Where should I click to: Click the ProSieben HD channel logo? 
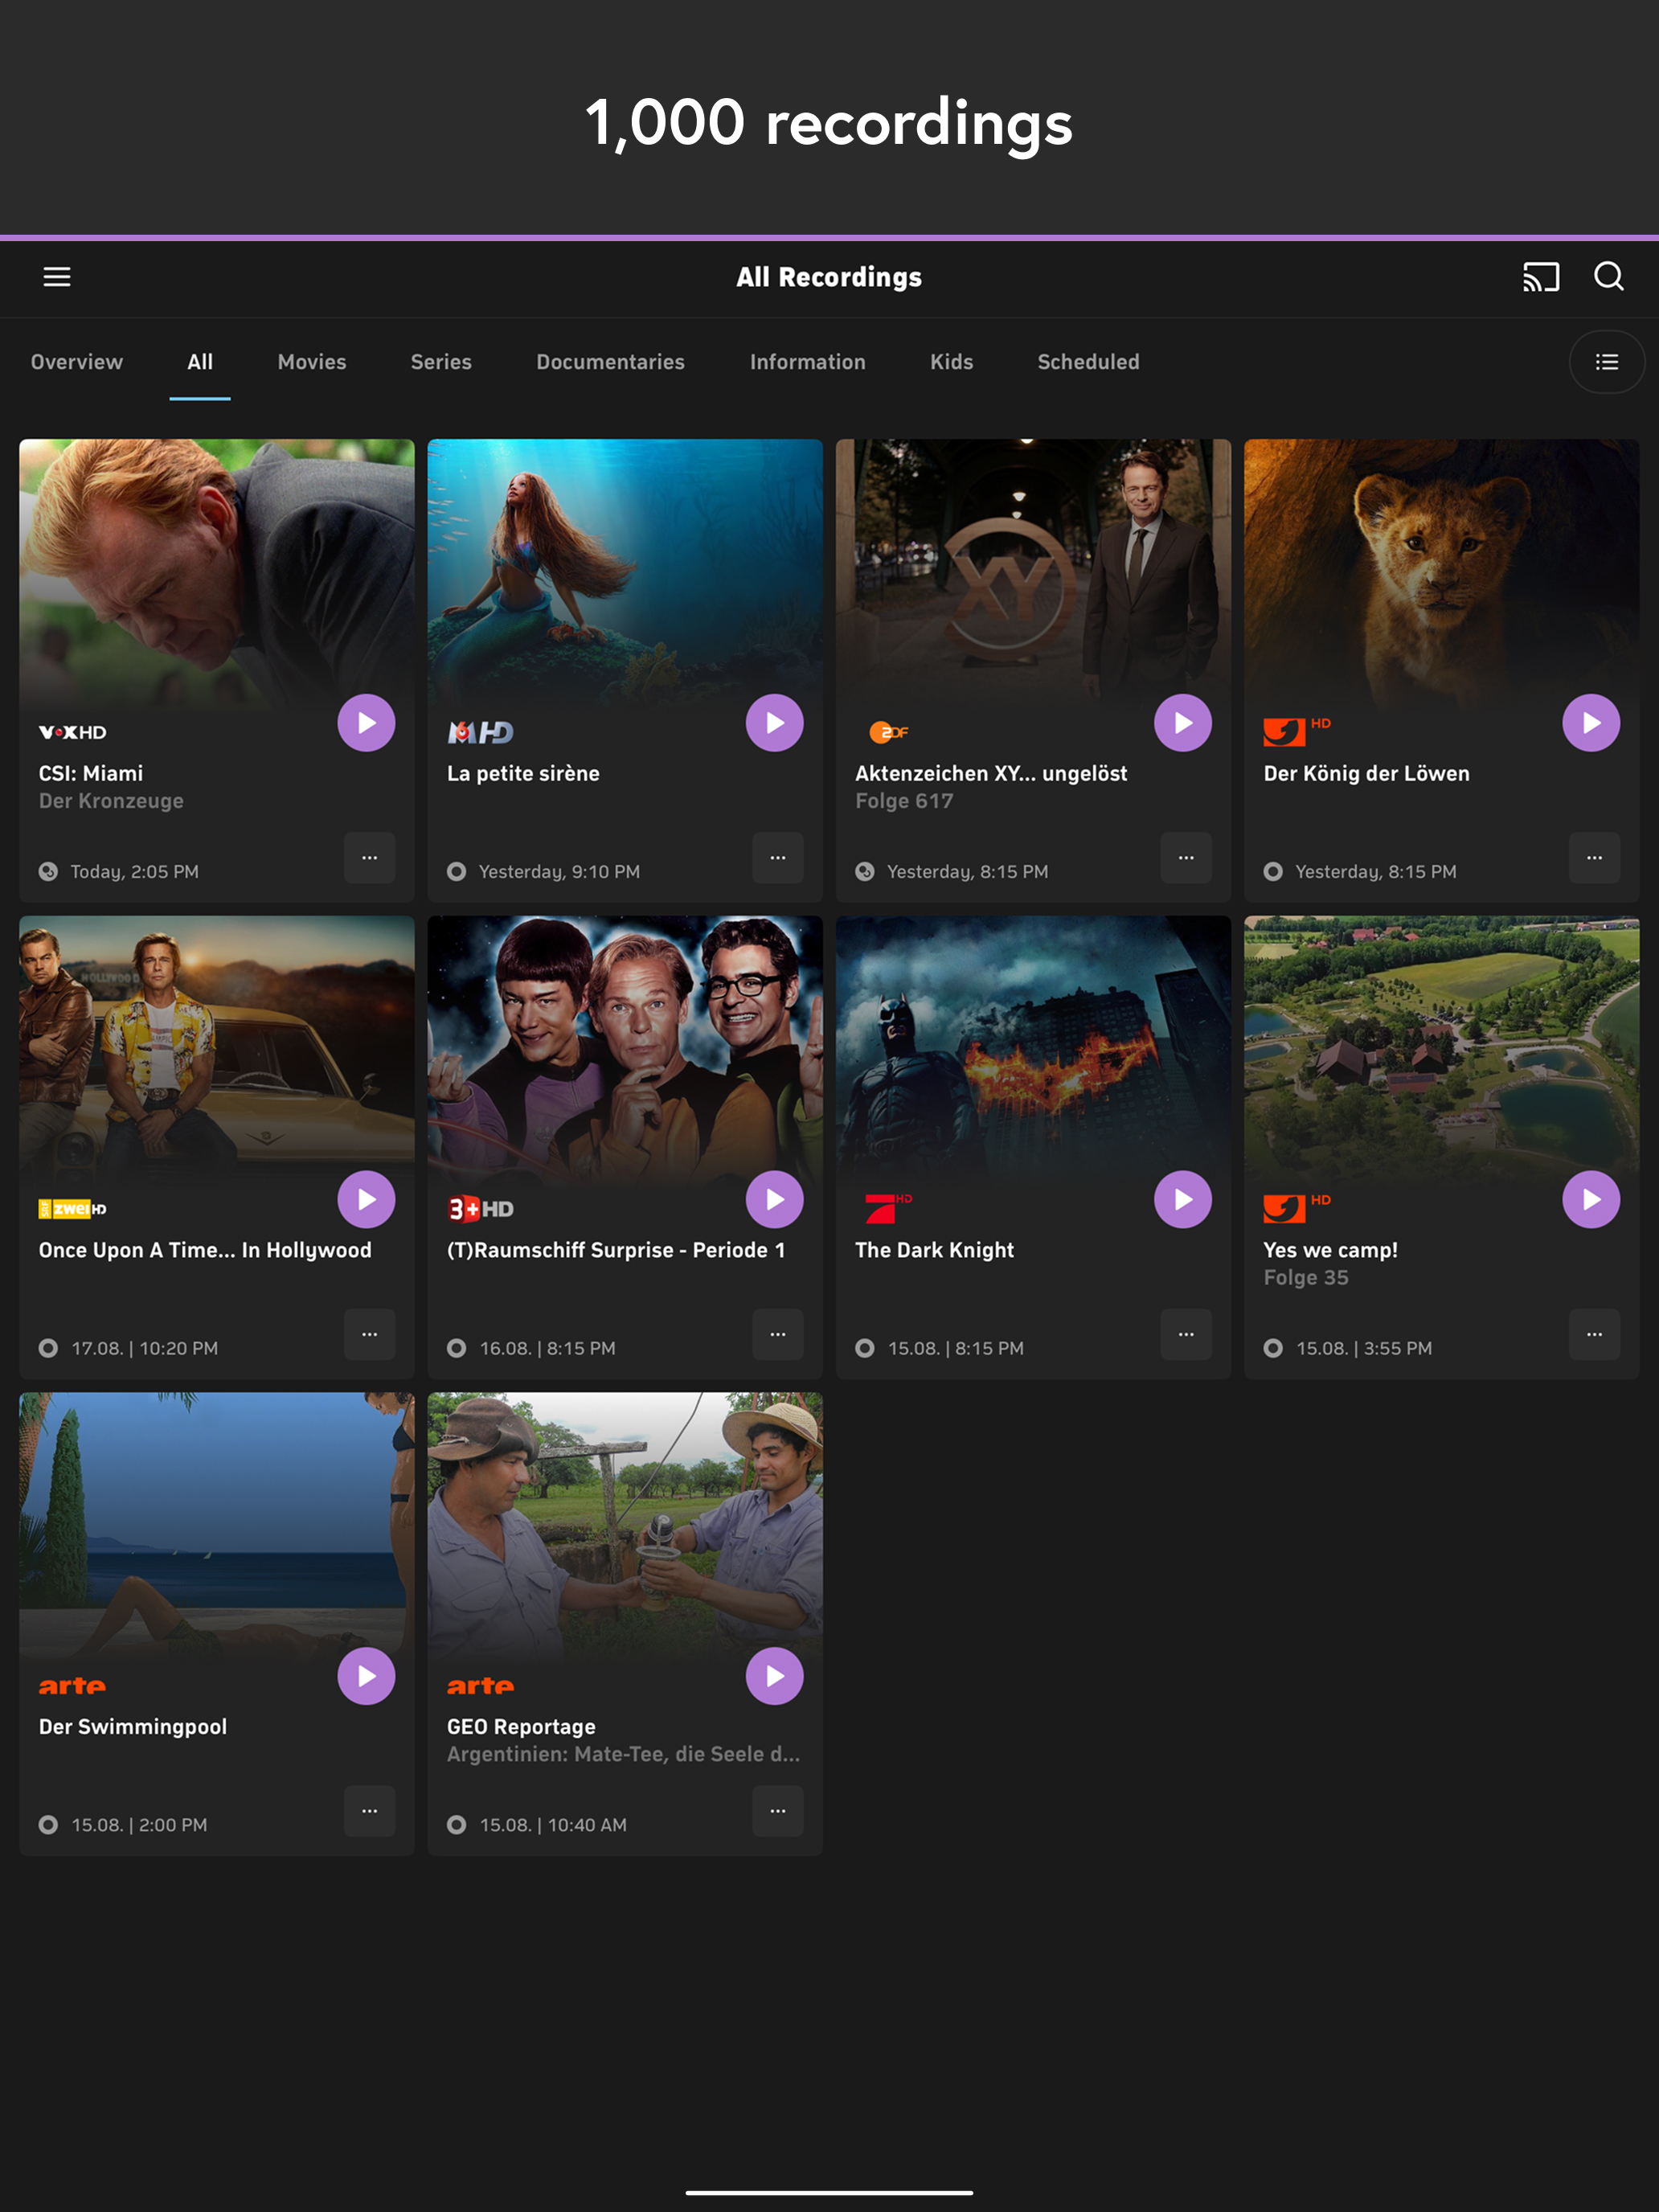click(x=888, y=1208)
